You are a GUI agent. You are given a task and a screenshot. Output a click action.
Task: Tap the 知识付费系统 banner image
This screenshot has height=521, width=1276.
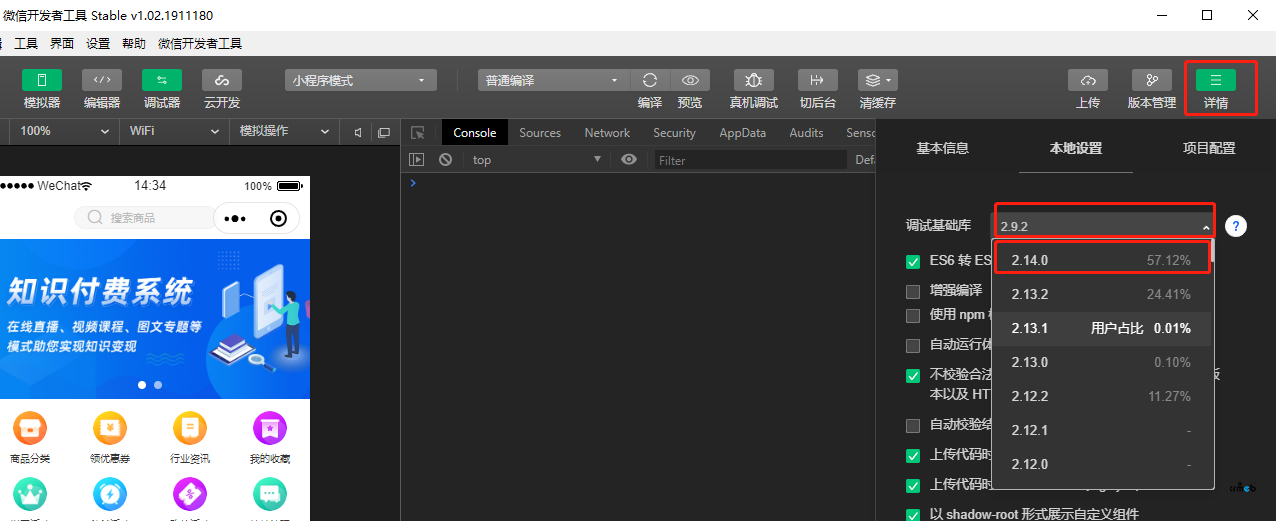click(x=155, y=318)
